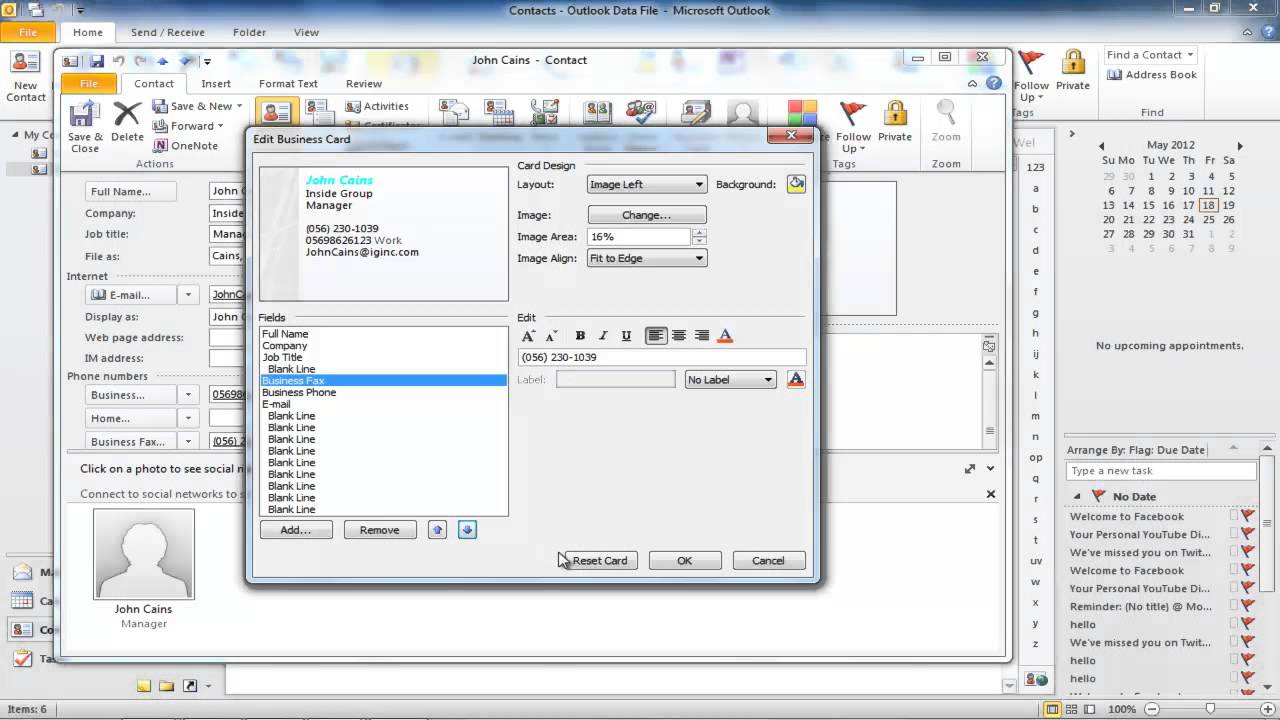
Task: Open label color picker beside No Label
Action: click(796, 379)
